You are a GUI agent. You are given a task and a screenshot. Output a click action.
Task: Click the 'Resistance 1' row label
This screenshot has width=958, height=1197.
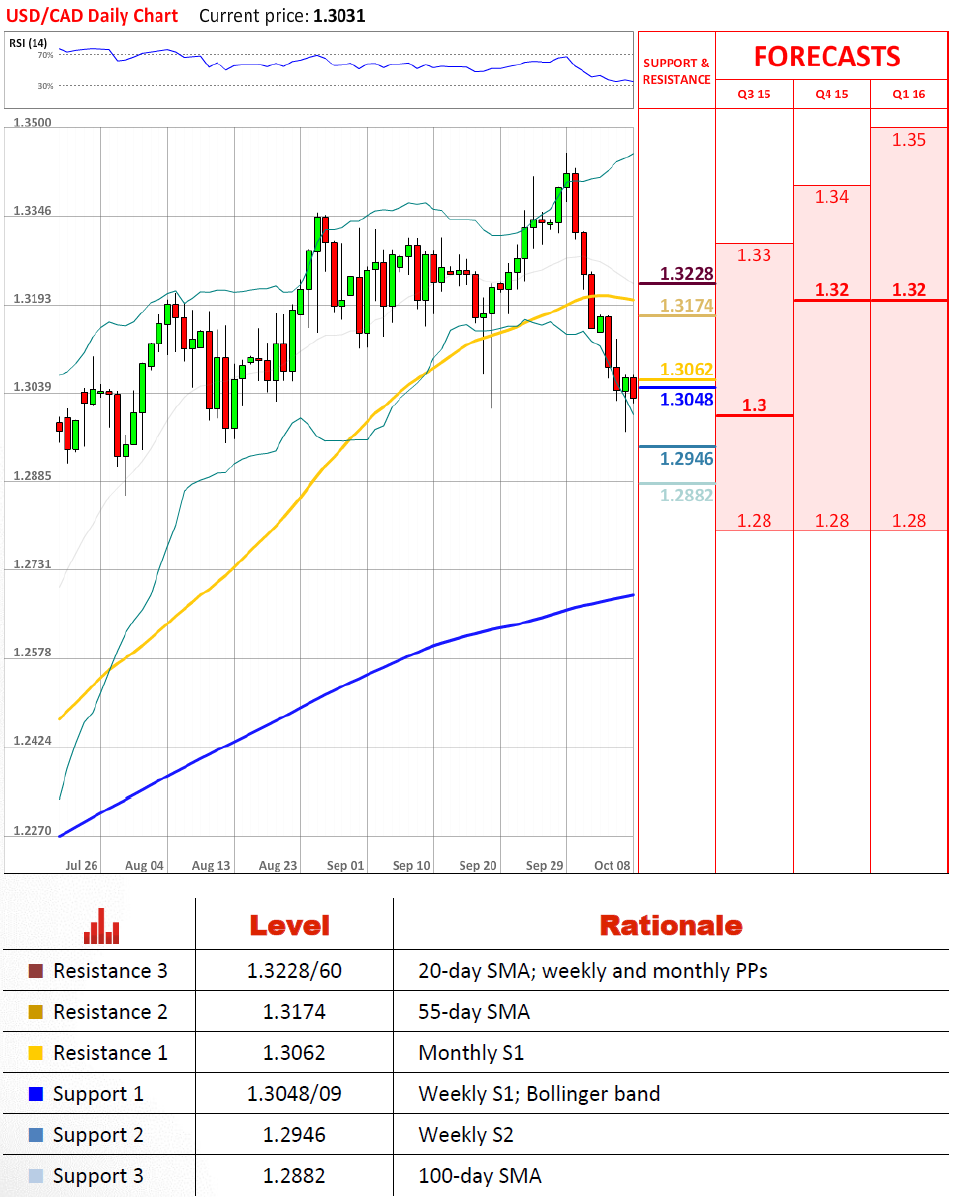coord(110,1053)
